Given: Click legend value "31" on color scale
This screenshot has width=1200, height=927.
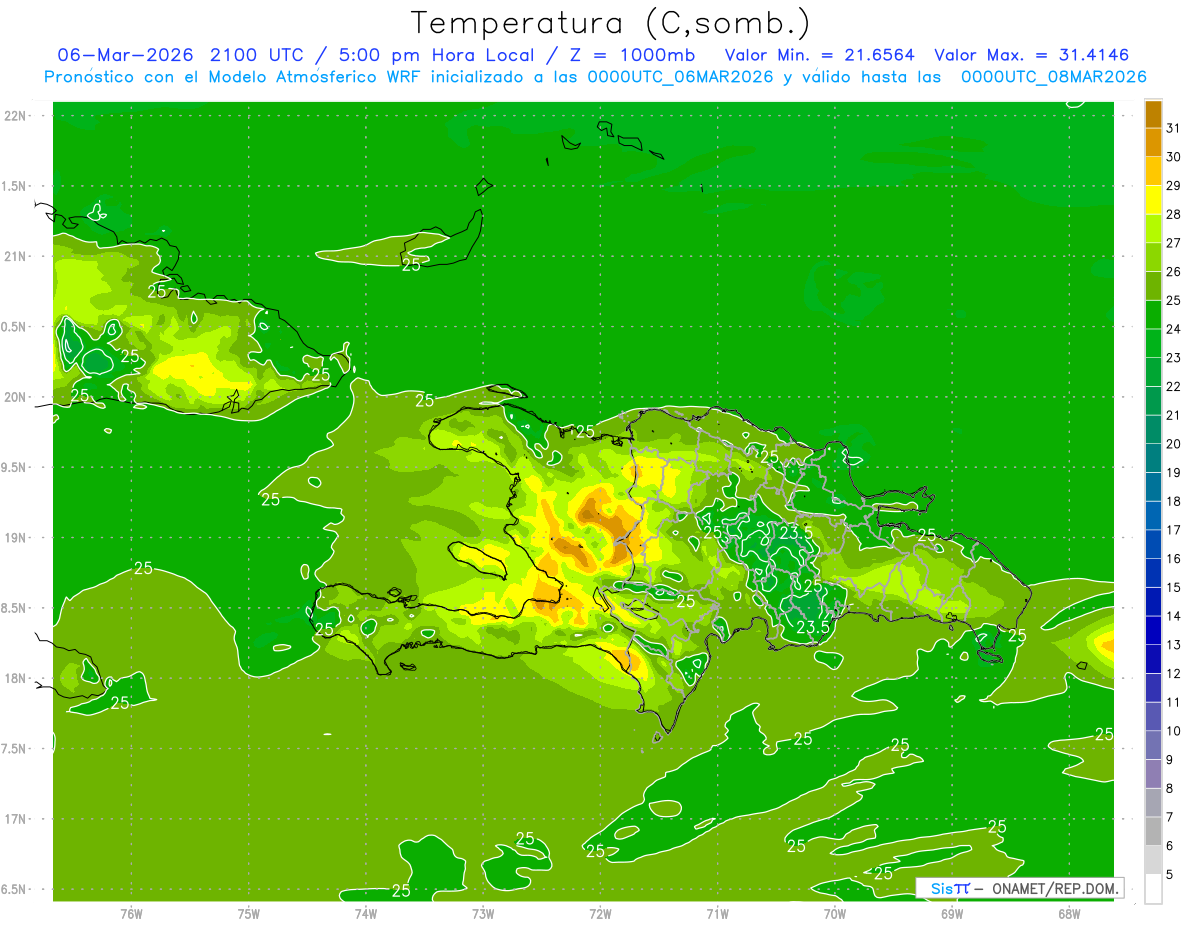Looking at the screenshot, I should [x=1174, y=128].
